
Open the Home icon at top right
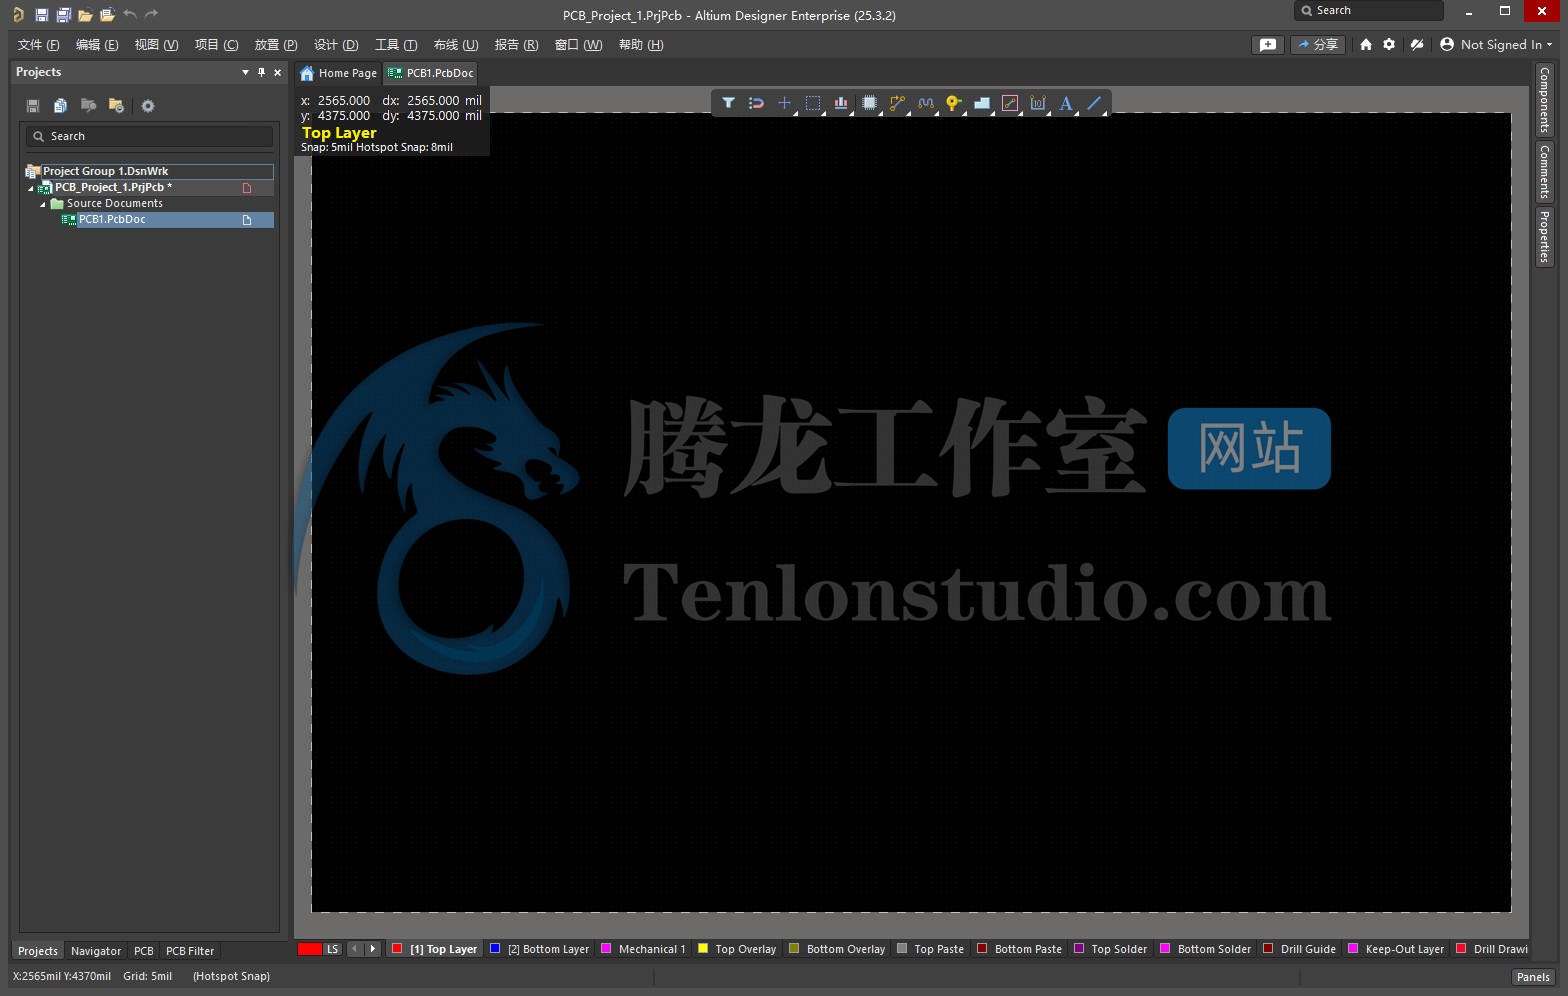pyautogui.click(x=1366, y=44)
